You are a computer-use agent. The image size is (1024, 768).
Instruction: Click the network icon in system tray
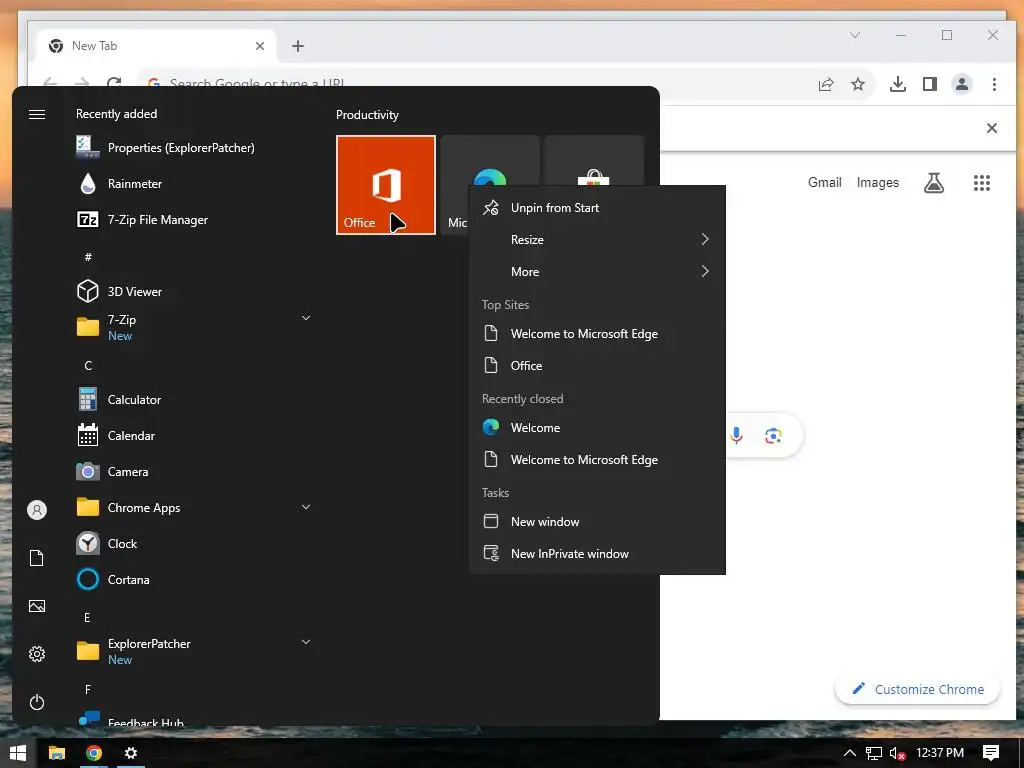[x=874, y=753]
